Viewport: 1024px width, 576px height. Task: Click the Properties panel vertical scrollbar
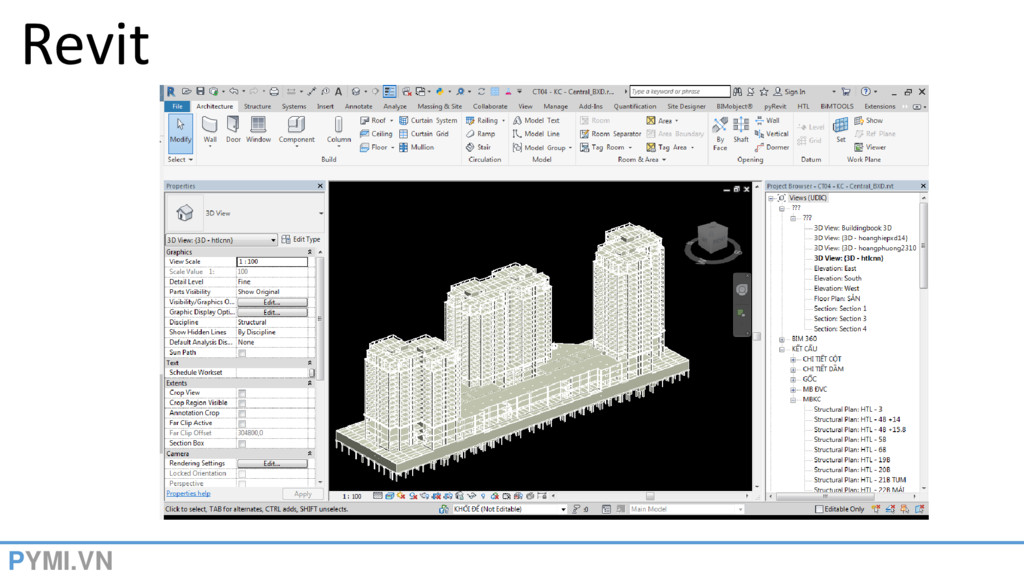click(320, 320)
